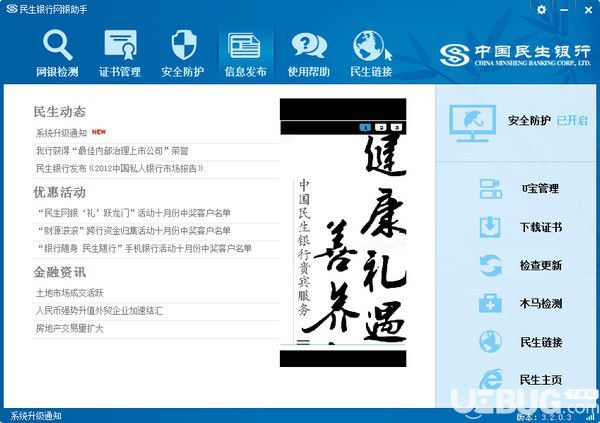600x423 pixels.
Task: Select 检查更新 label
Action: 541,265
